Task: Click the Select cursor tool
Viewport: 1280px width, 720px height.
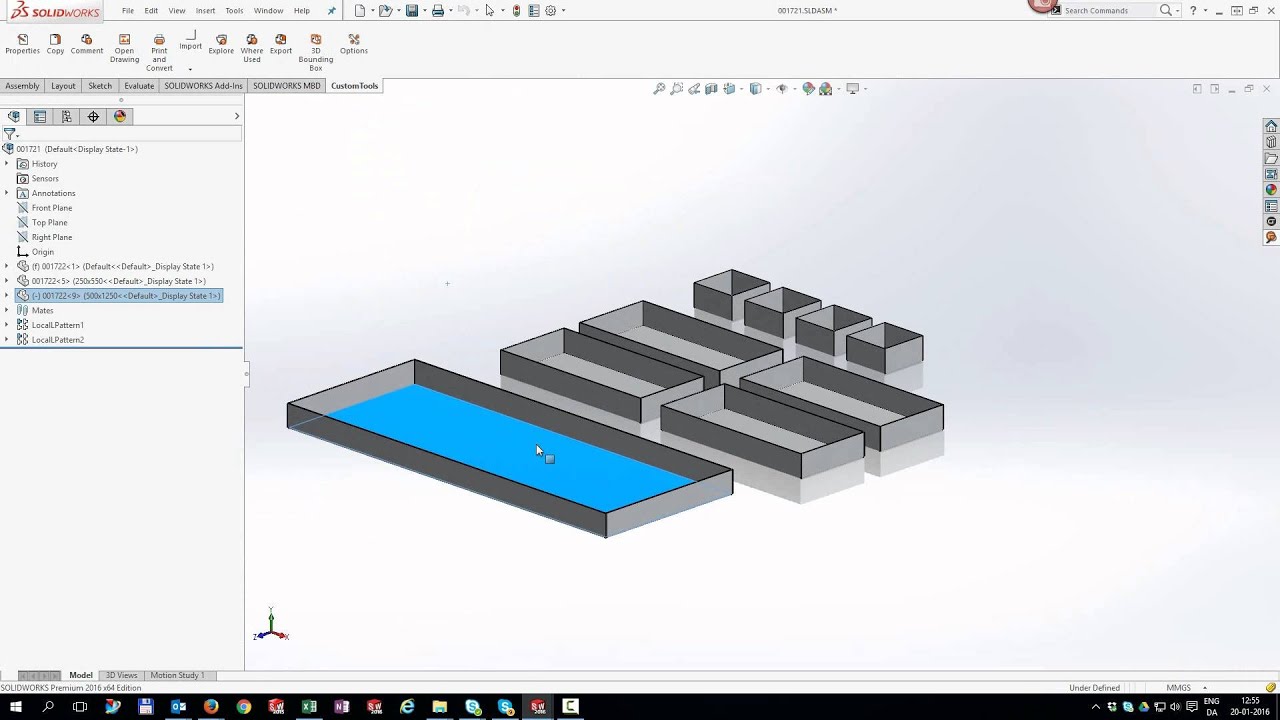Action: (489, 10)
